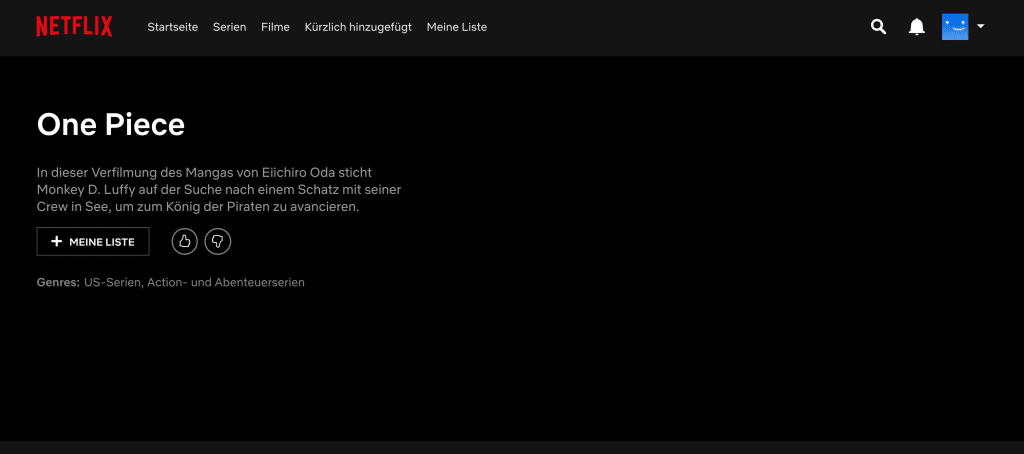Screen dimensions: 1024x454
Task: Open the Filme section
Action: pos(275,27)
